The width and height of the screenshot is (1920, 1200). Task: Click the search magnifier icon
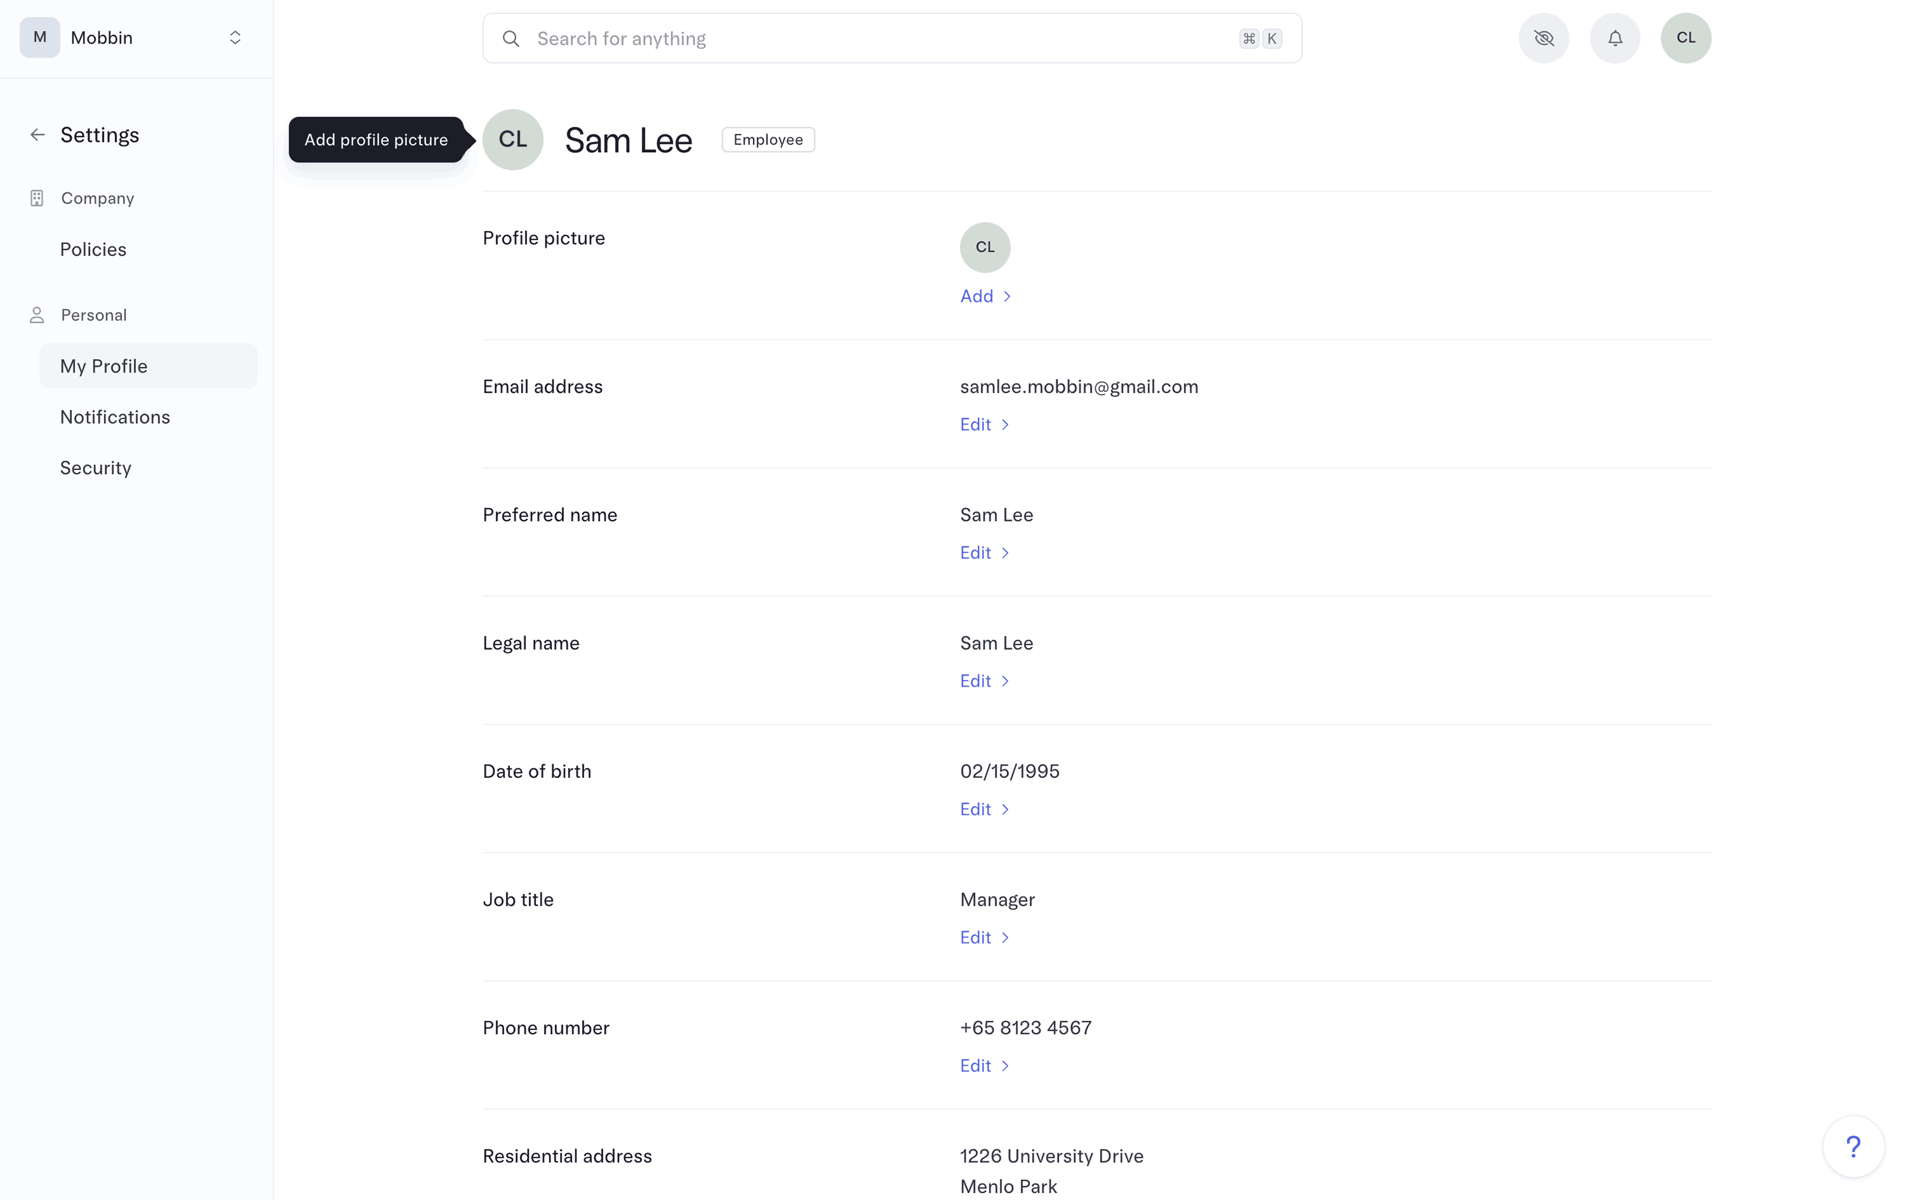pyautogui.click(x=511, y=39)
